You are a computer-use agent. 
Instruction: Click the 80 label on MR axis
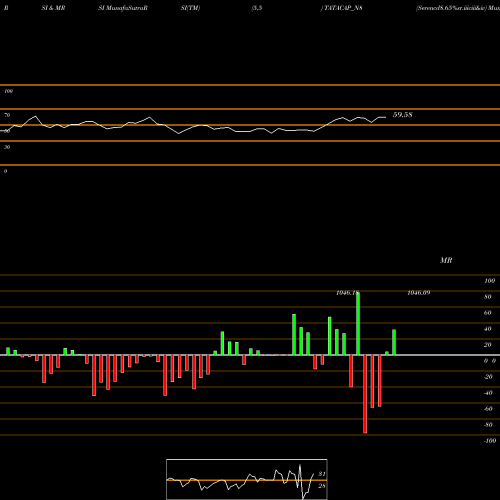488,297
